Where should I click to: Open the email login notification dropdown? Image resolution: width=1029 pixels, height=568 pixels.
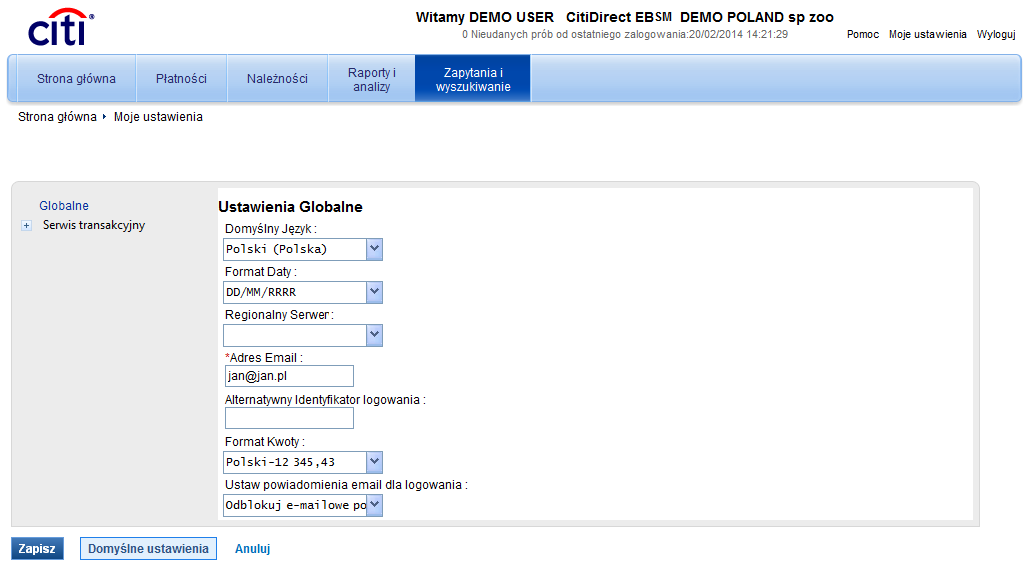[x=303, y=505]
